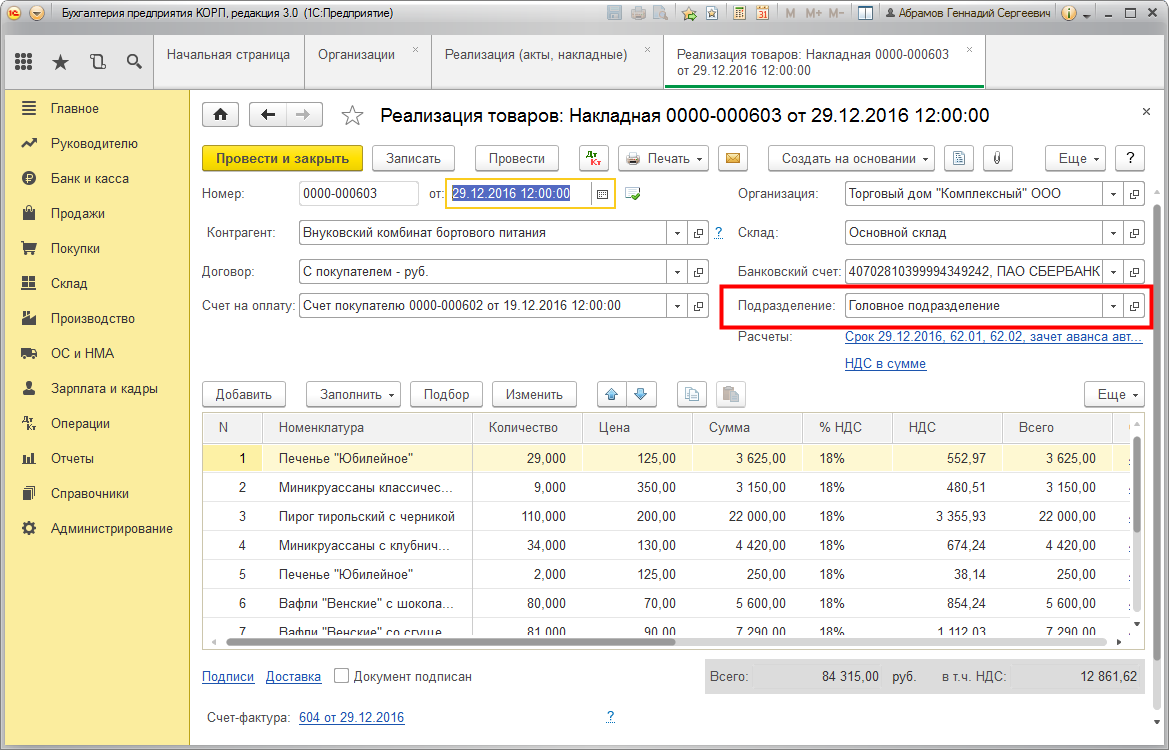Viewport: 1169px width, 750px height.
Task: Expand the Контрагент dropdown list
Action: (677, 233)
